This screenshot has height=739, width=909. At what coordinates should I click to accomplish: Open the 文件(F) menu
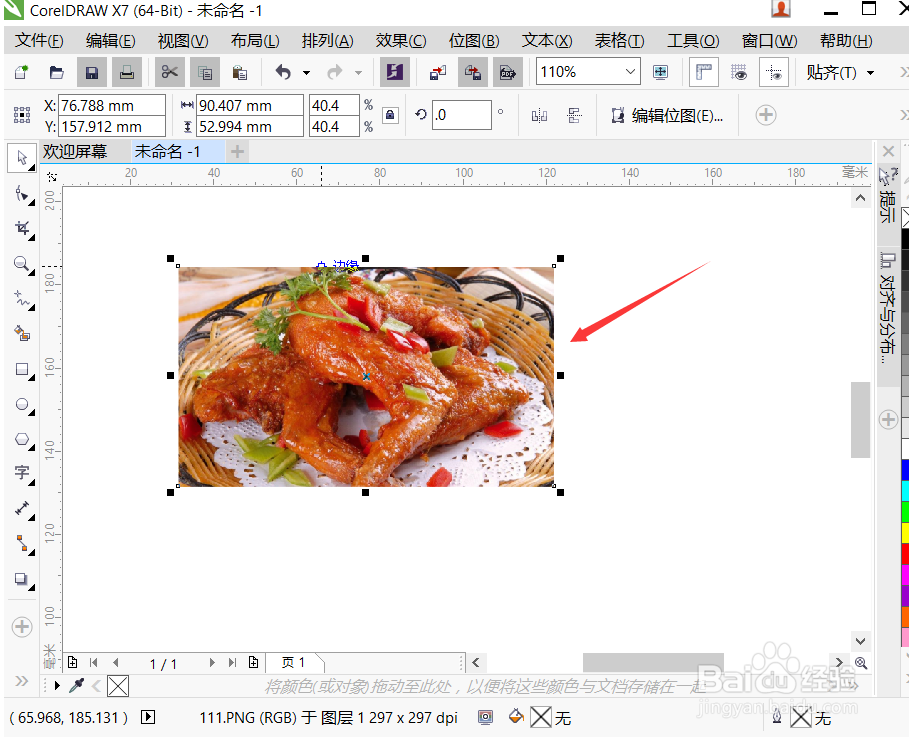[x=39, y=41]
